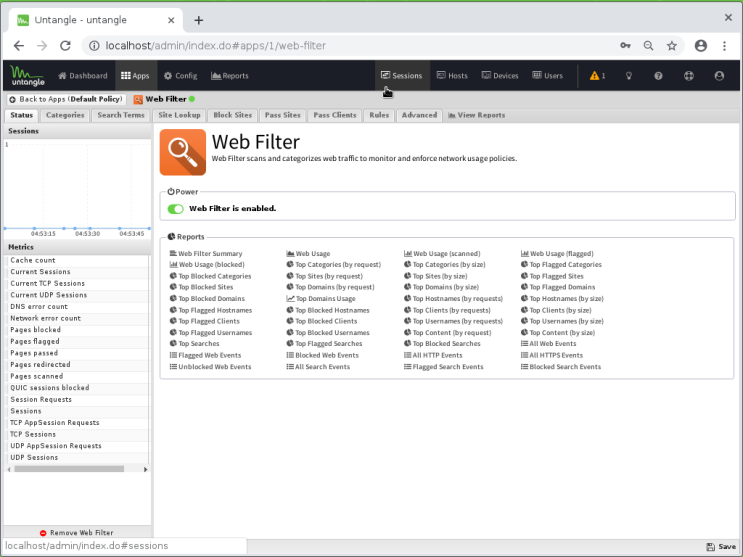
Task: Open Config in the top navigation
Action: pyautogui.click(x=181, y=76)
